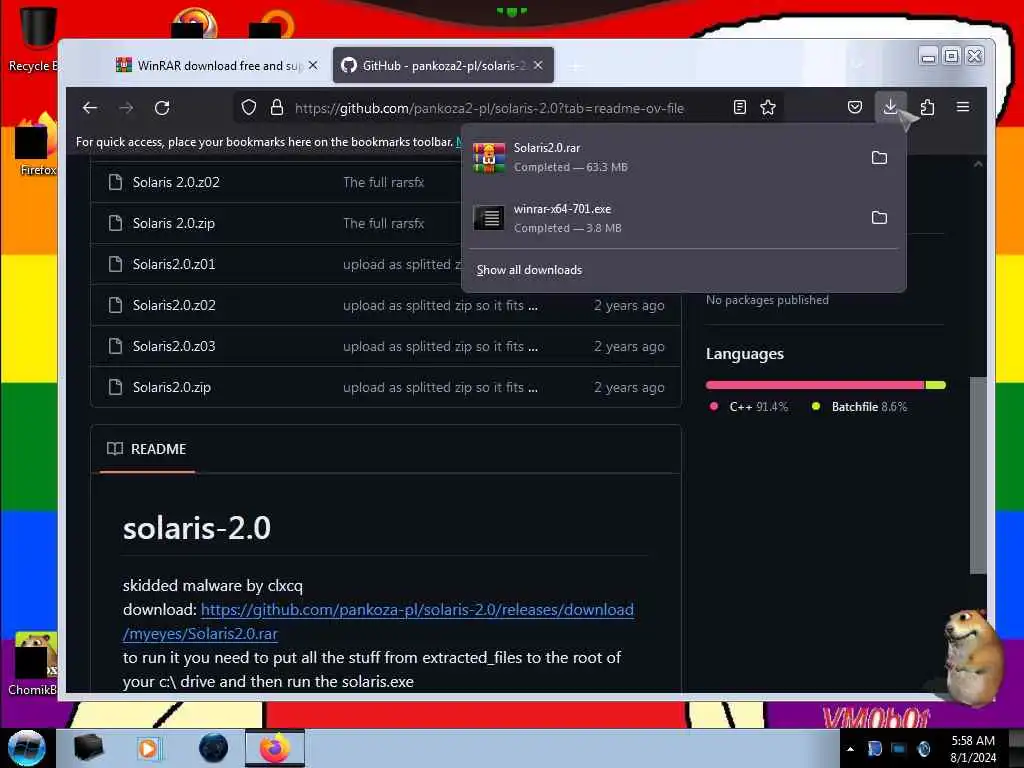
Task: Toggle reader view icon in address bar
Action: pyautogui.click(x=739, y=107)
